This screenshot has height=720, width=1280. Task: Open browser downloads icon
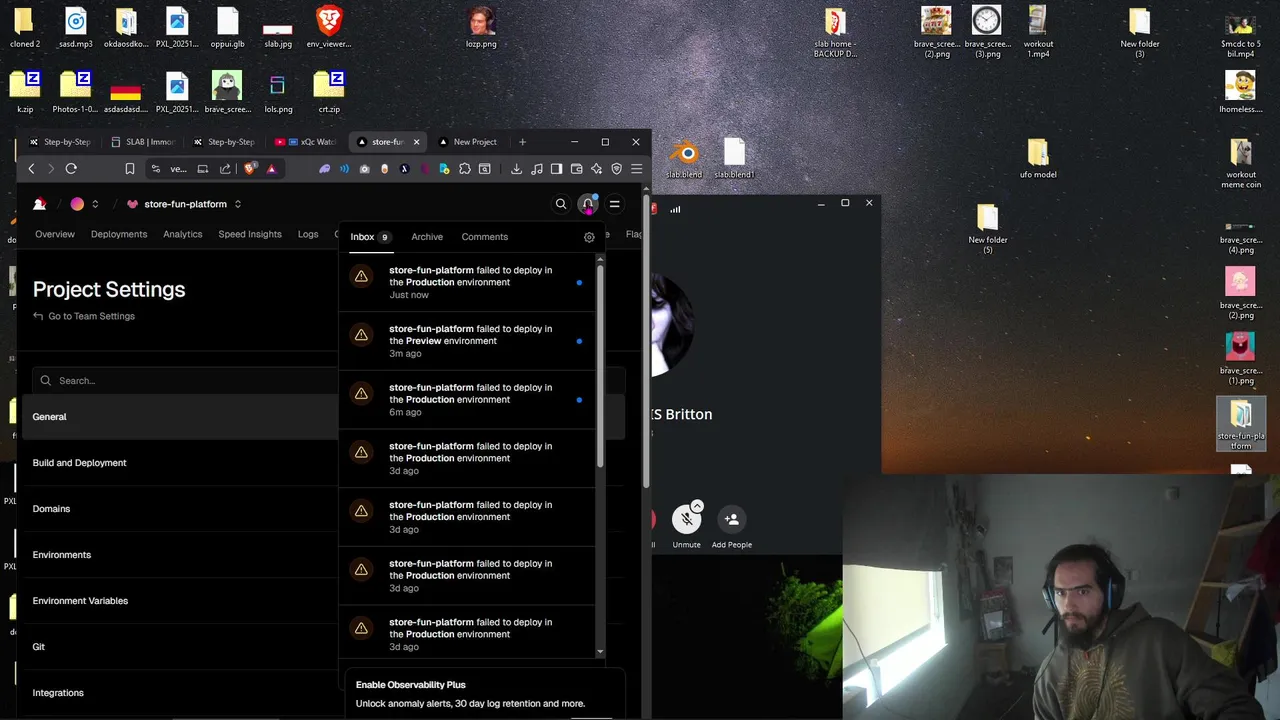click(516, 169)
